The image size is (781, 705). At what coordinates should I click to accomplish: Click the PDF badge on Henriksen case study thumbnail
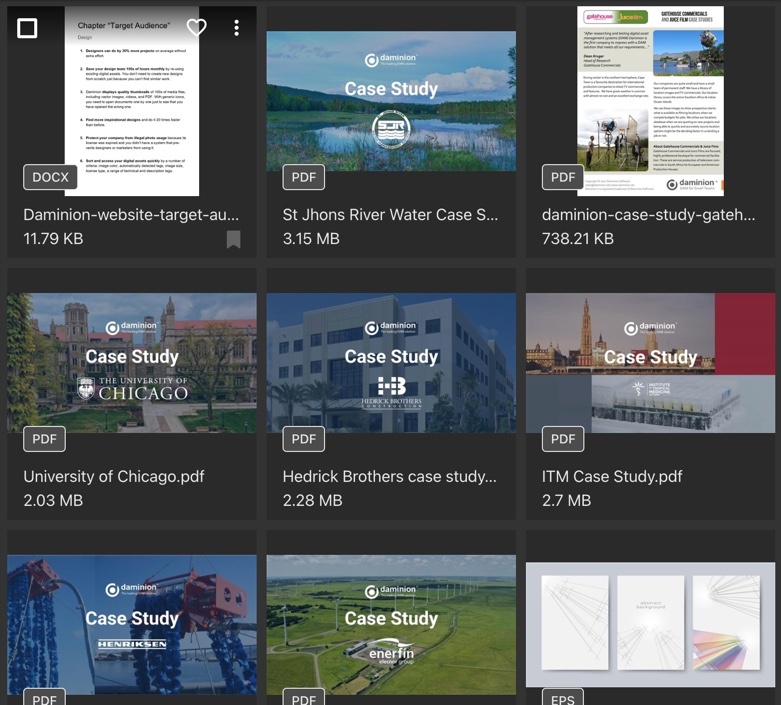[x=44, y=697]
